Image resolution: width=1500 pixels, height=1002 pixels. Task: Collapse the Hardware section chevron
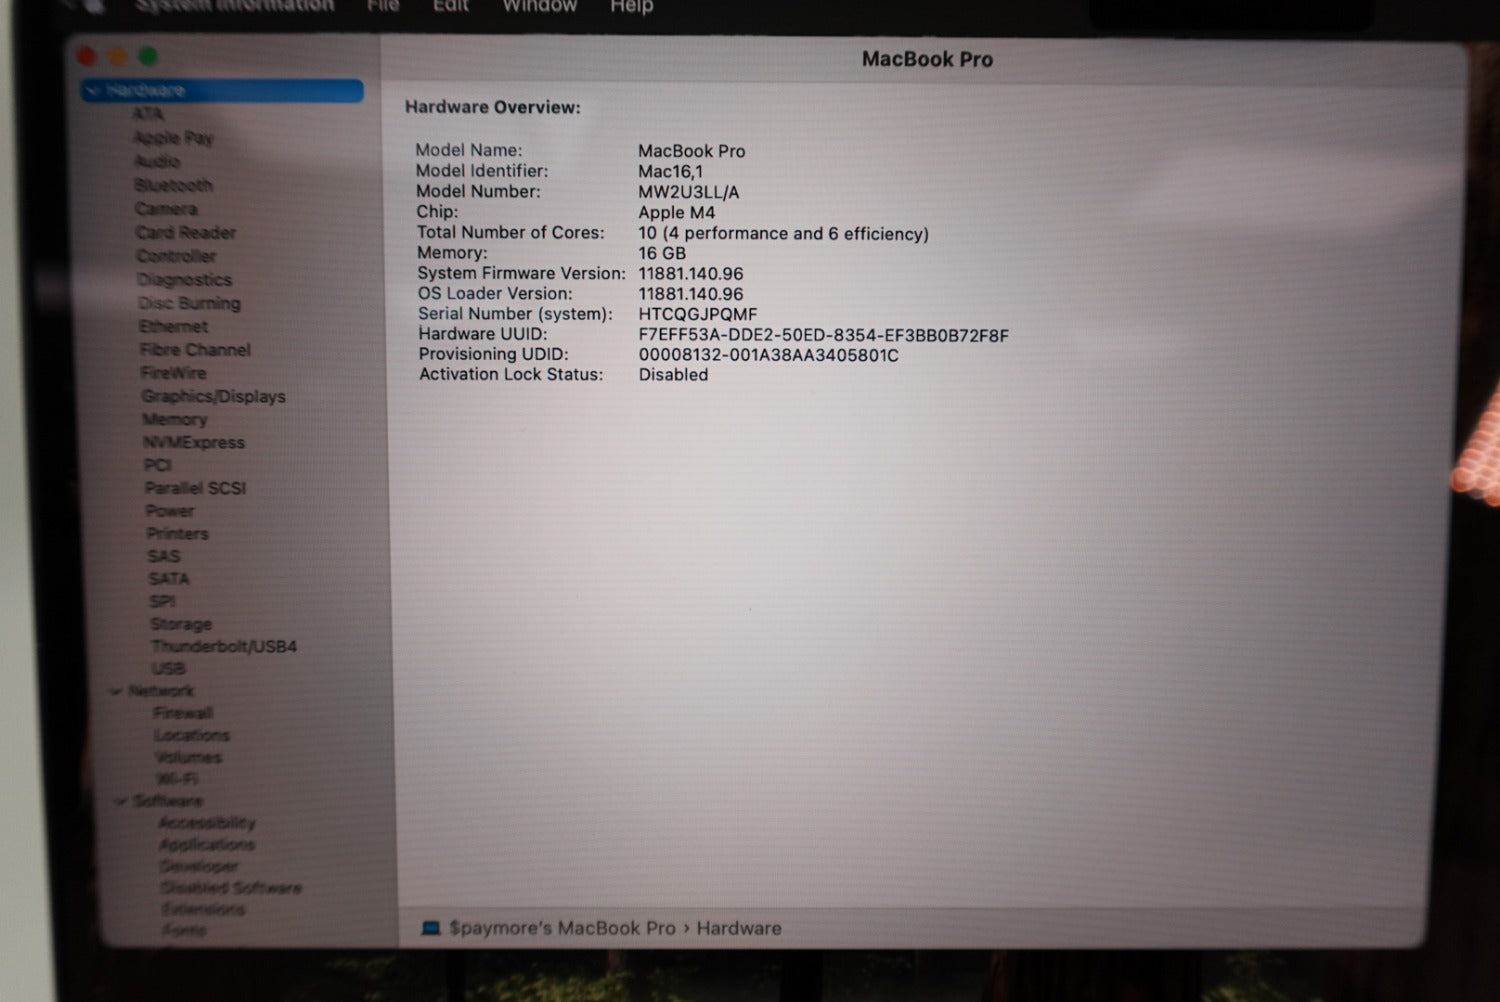pyautogui.click(x=93, y=91)
